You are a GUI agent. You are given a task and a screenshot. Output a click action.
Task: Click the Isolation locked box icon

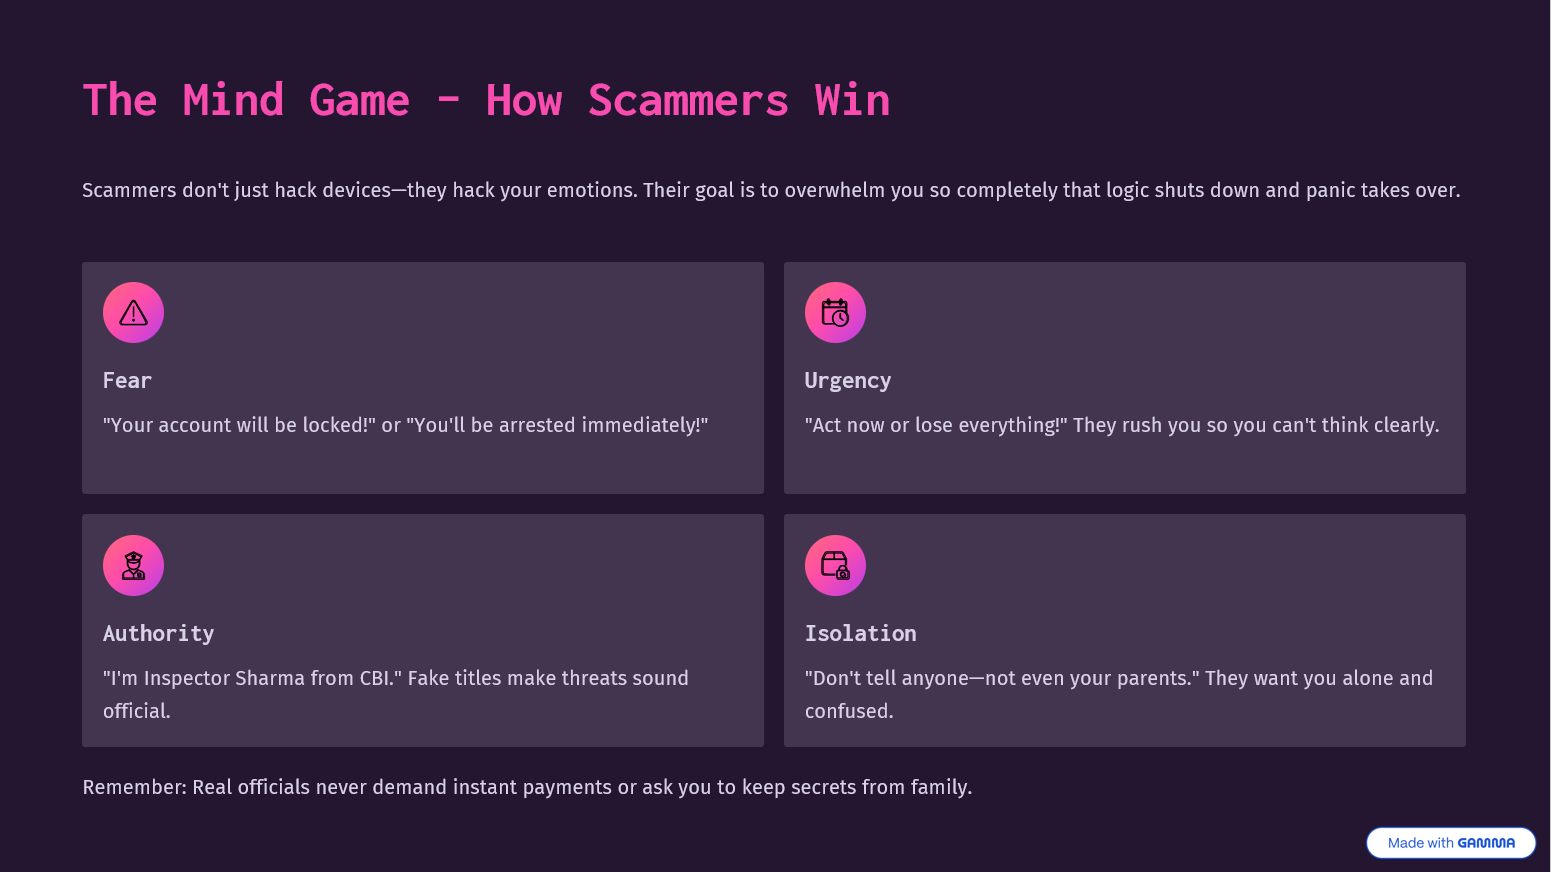835,566
